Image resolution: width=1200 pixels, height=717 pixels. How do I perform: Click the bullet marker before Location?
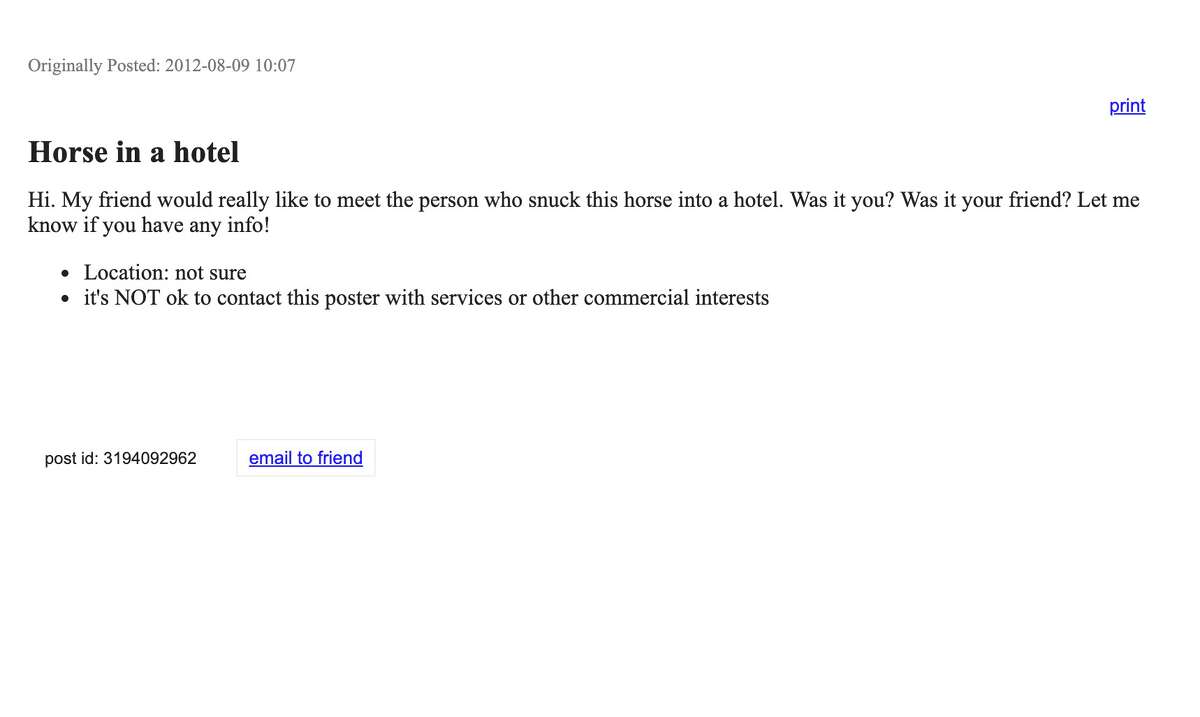pyautogui.click(x=65, y=273)
